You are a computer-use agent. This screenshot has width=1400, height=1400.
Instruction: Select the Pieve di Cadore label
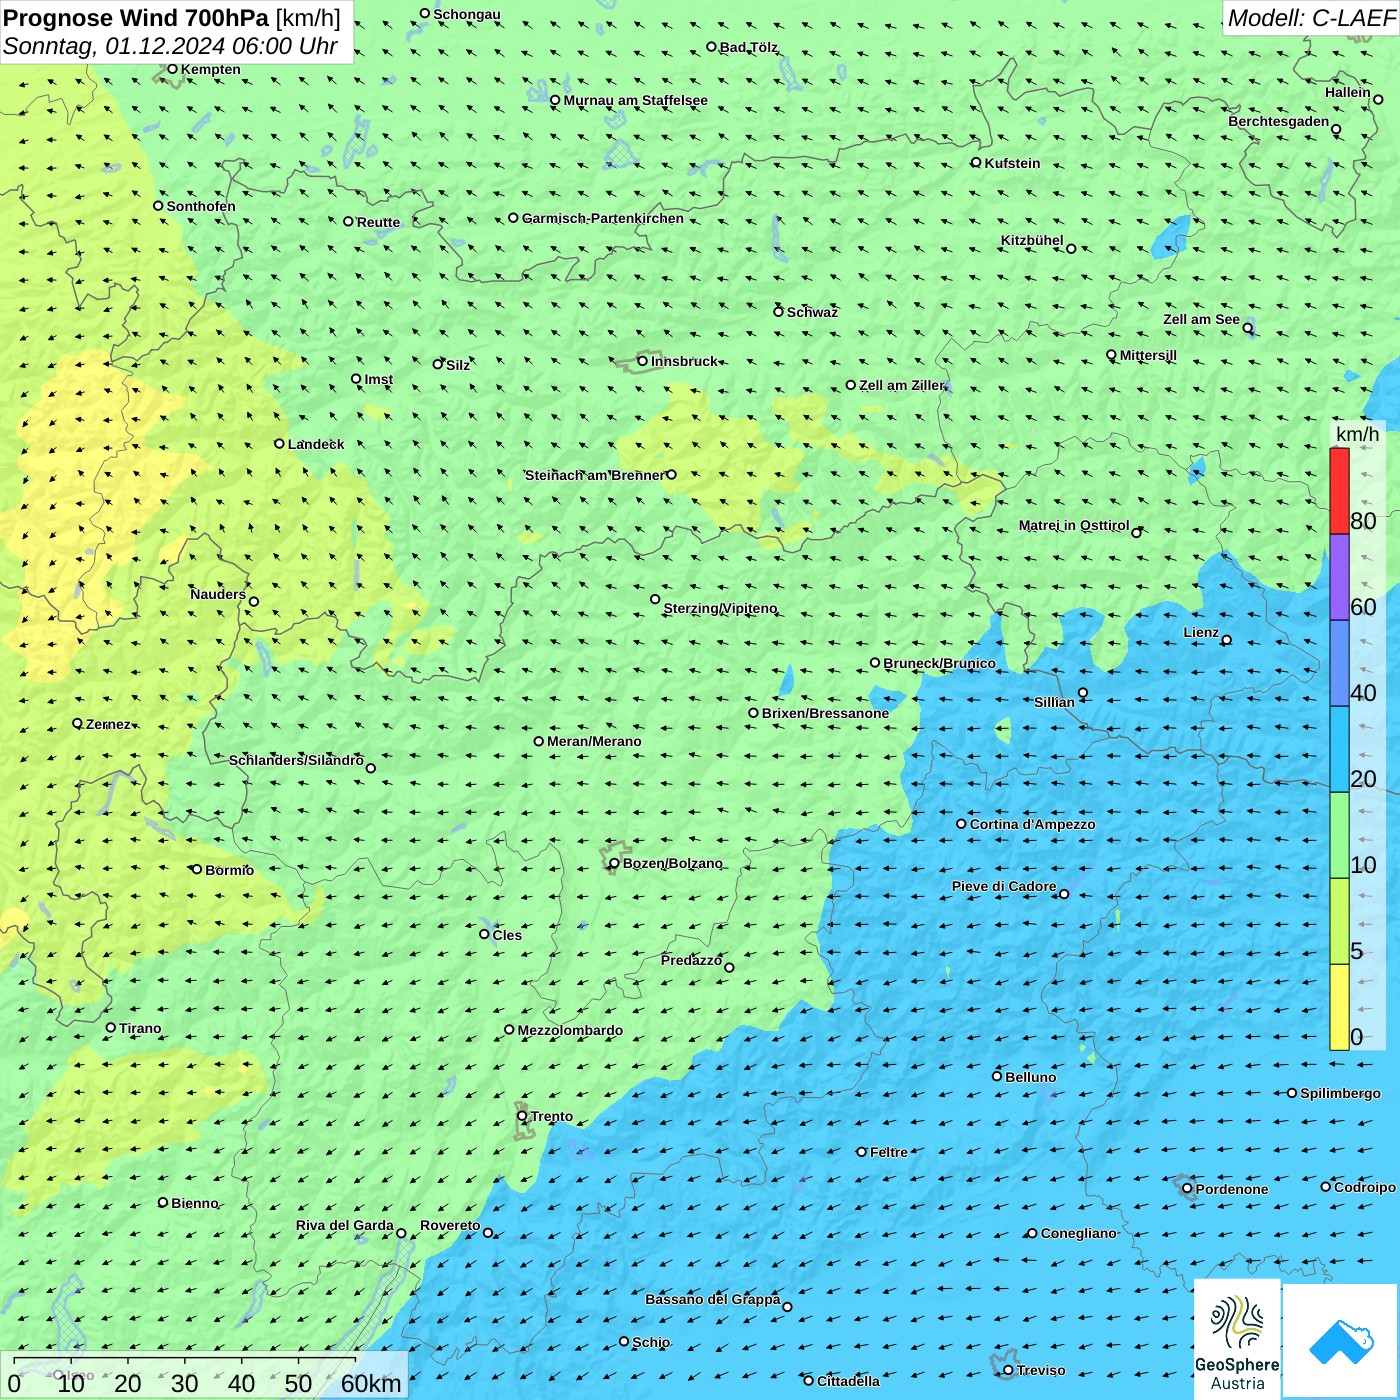point(1003,886)
